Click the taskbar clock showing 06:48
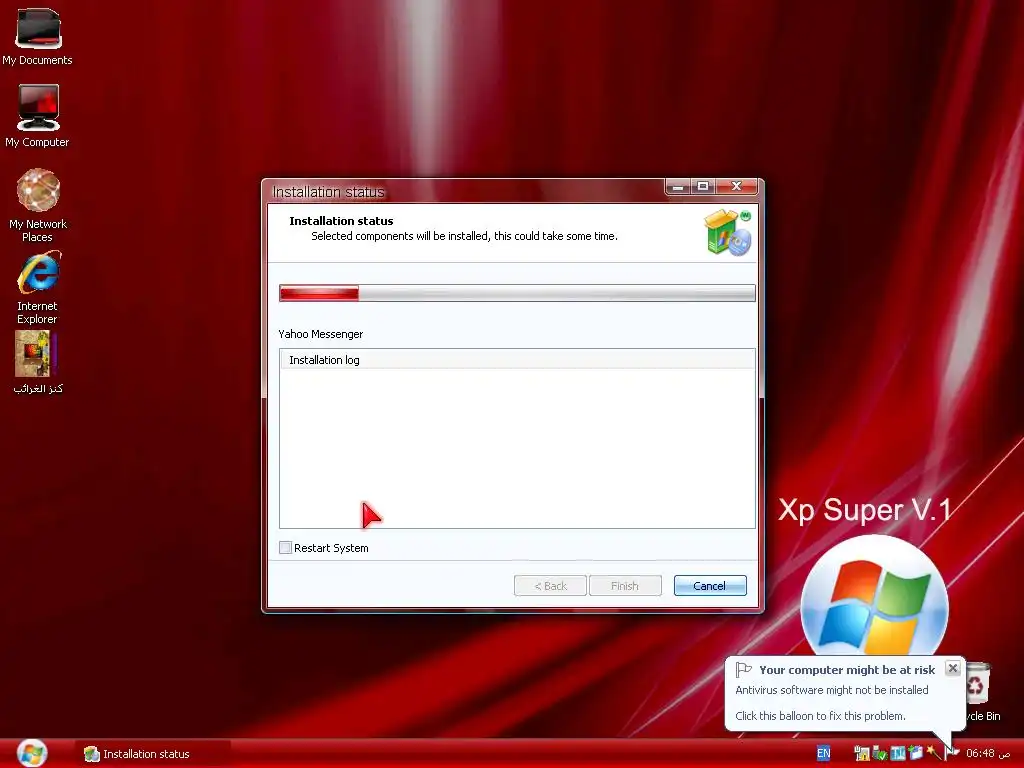The width and height of the screenshot is (1024, 768). coord(987,753)
